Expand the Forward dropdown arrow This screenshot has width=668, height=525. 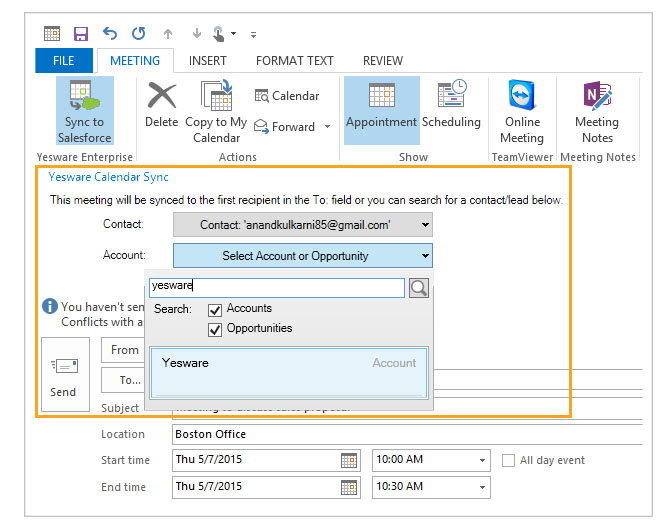(x=327, y=127)
